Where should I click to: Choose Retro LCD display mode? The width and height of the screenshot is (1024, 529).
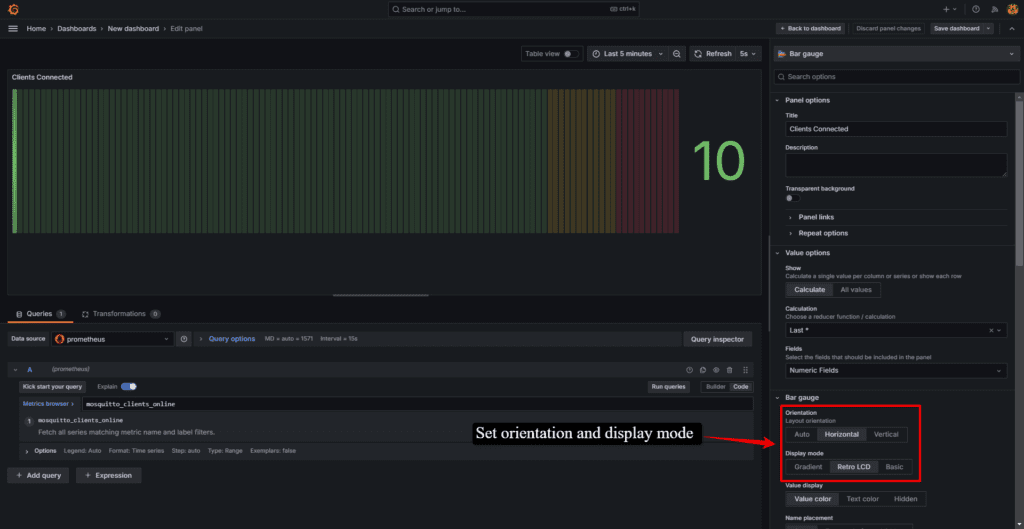click(x=854, y=467)
